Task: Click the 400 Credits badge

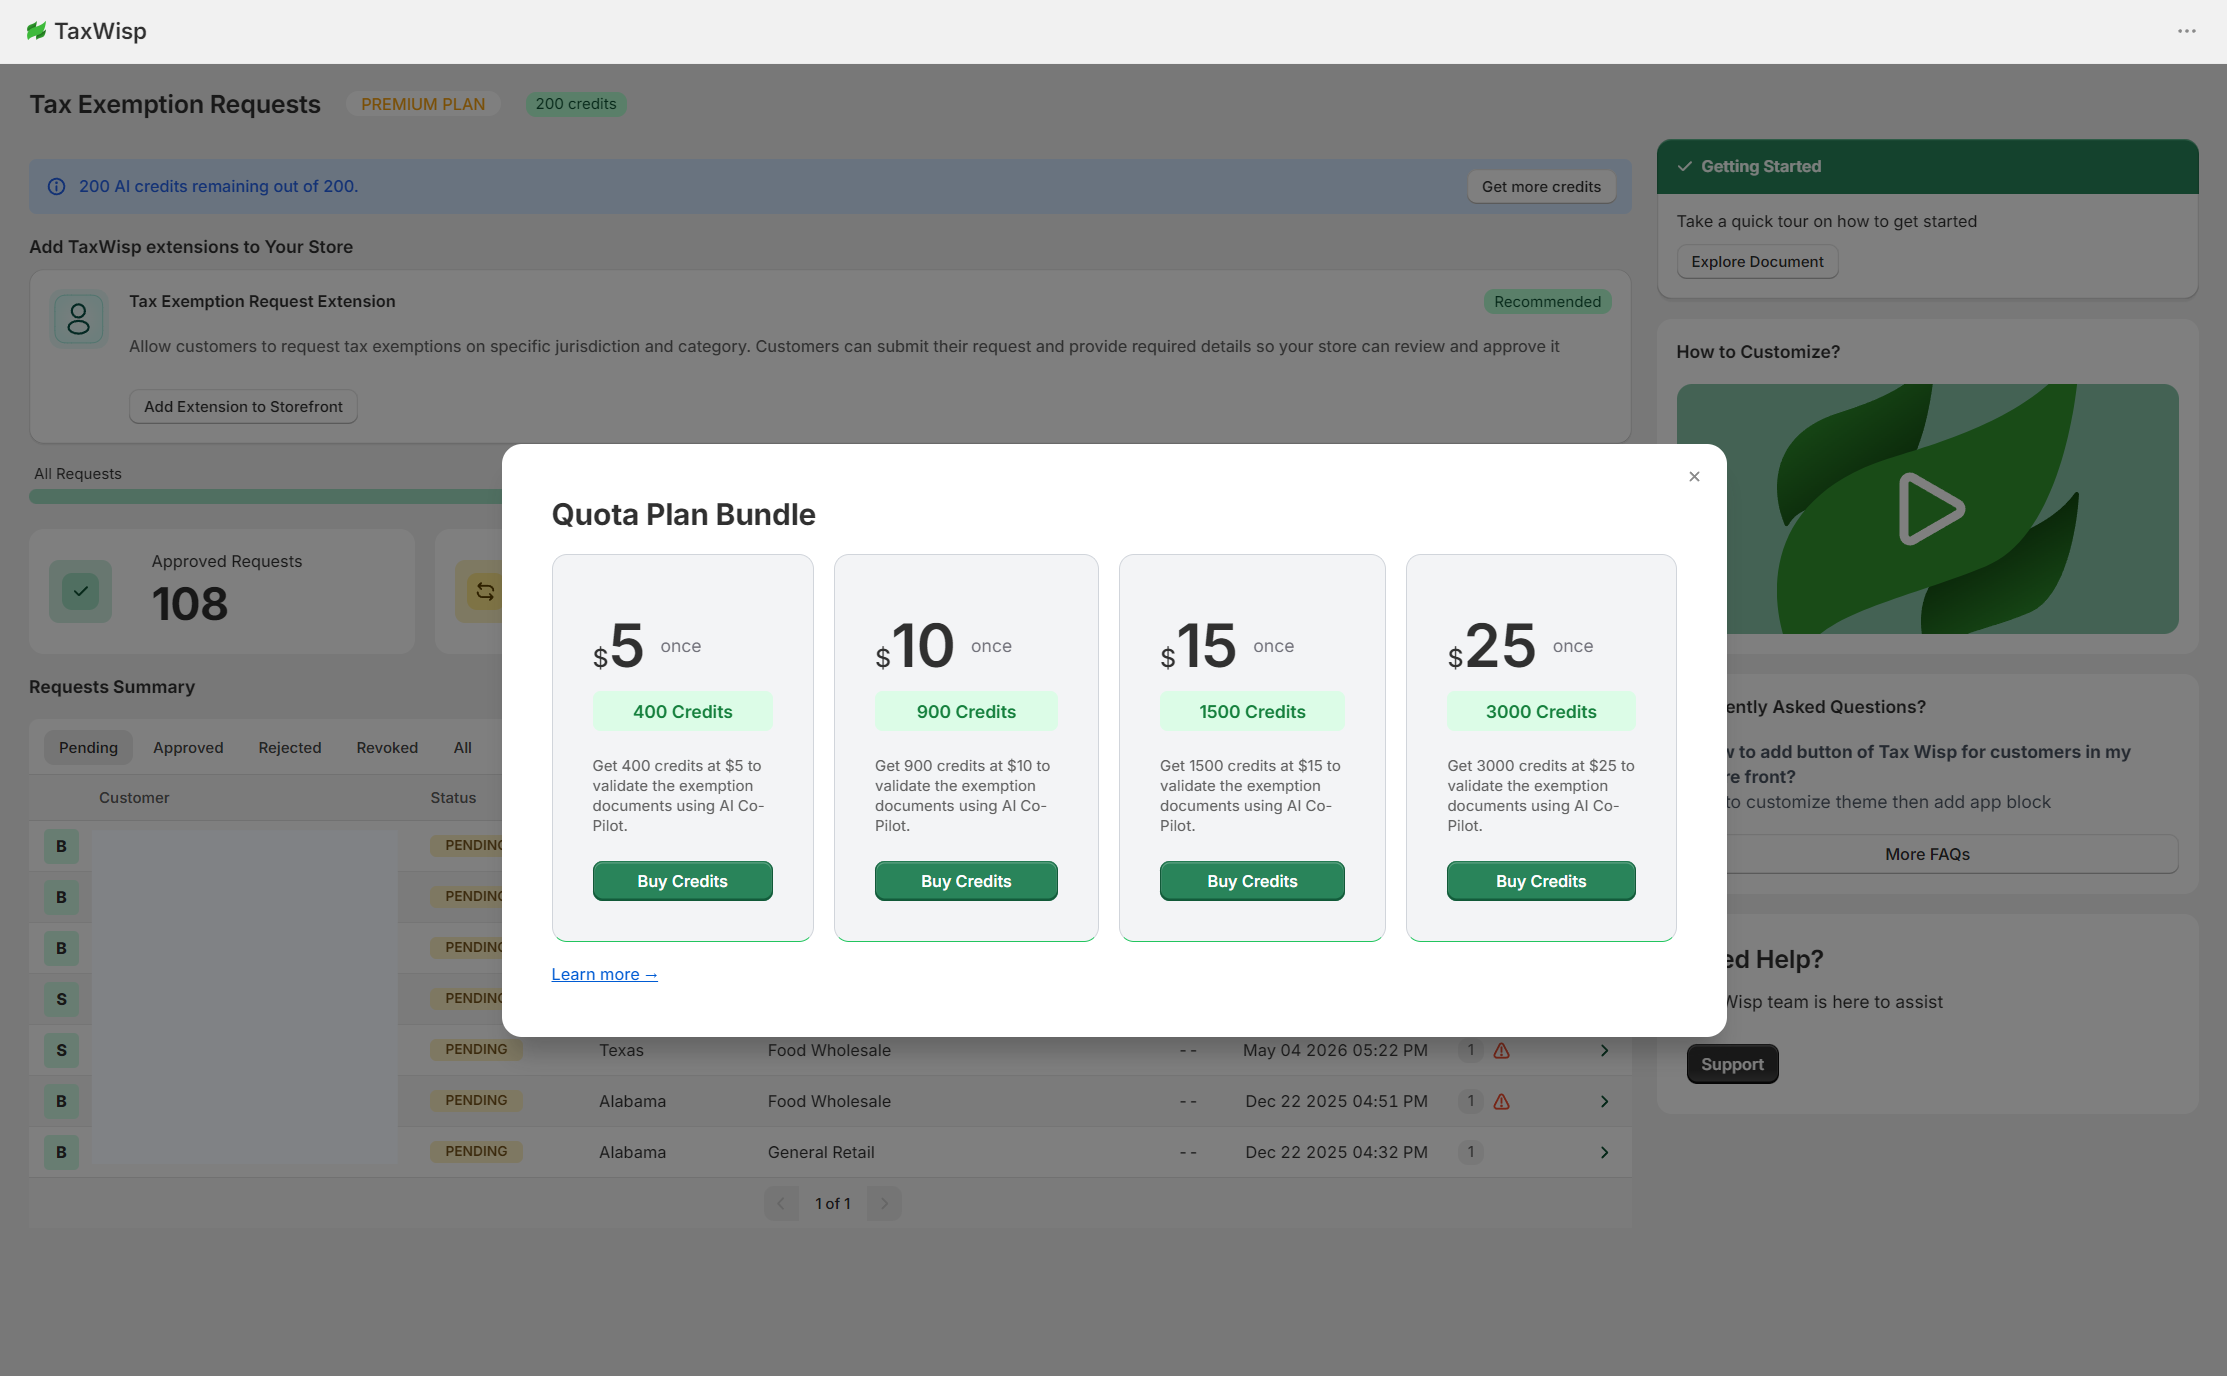Action: [683, 712]
